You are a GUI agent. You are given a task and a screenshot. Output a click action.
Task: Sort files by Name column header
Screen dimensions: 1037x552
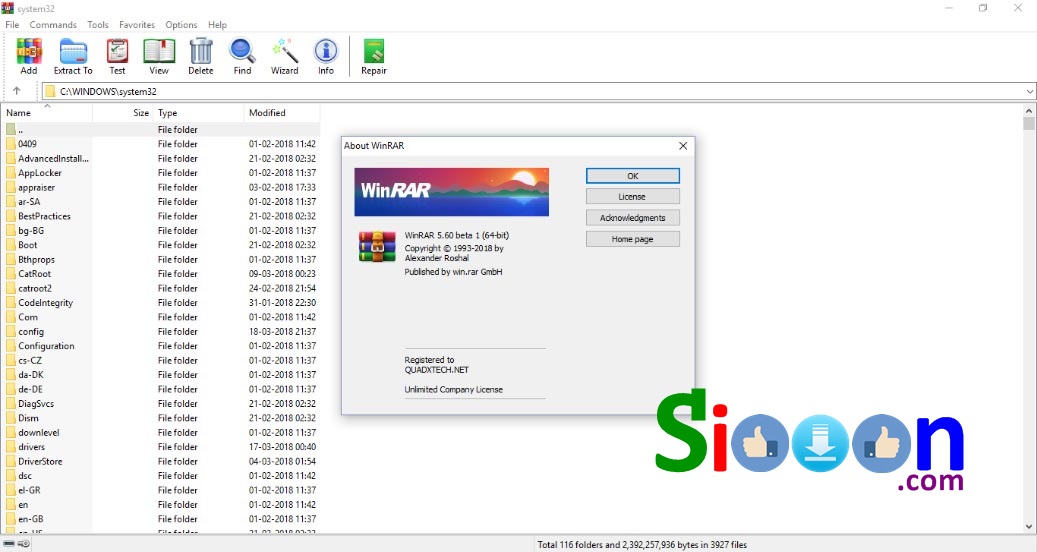pos(47,113)
